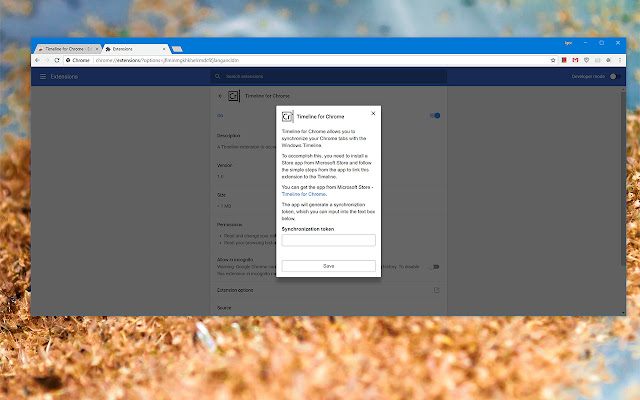This screenshot has height=400, width=640.
Task: Bookmark this page with the star icon
Action: point(553,60)
